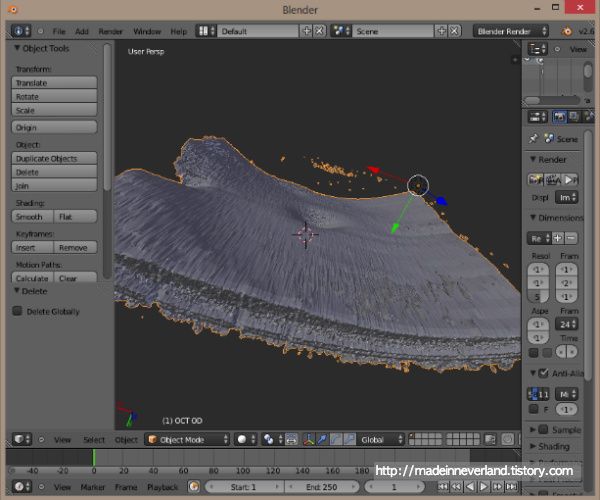Image resolution: width=600 pixels, height=500 pixels.
Task: Play animation in reverse
Action: (x=470, y=487)
